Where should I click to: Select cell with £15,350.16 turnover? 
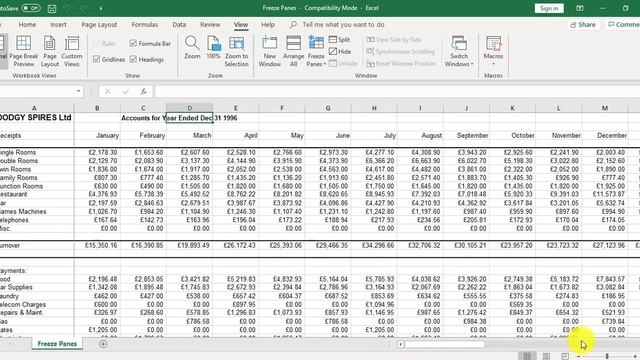[x=97, y=245]
